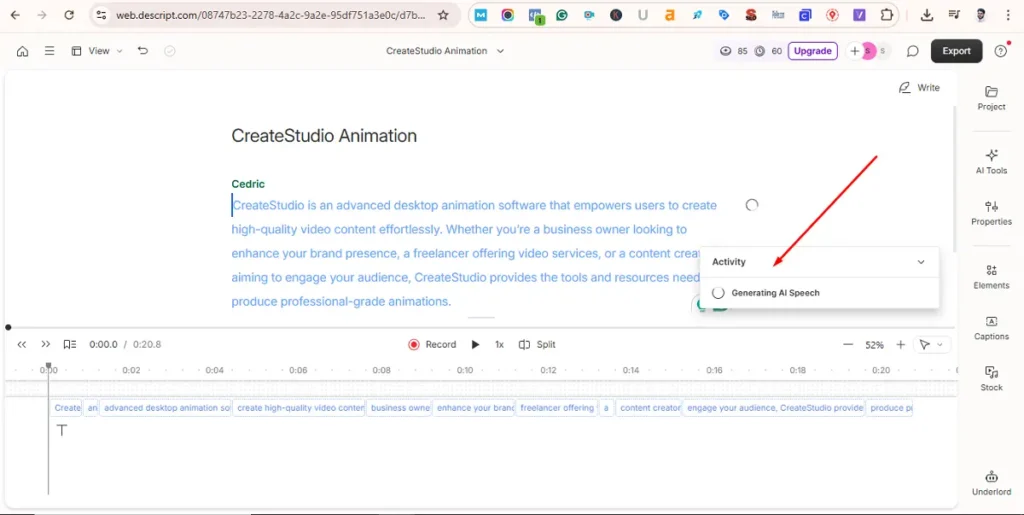Click the Write button

click(919, 87)
